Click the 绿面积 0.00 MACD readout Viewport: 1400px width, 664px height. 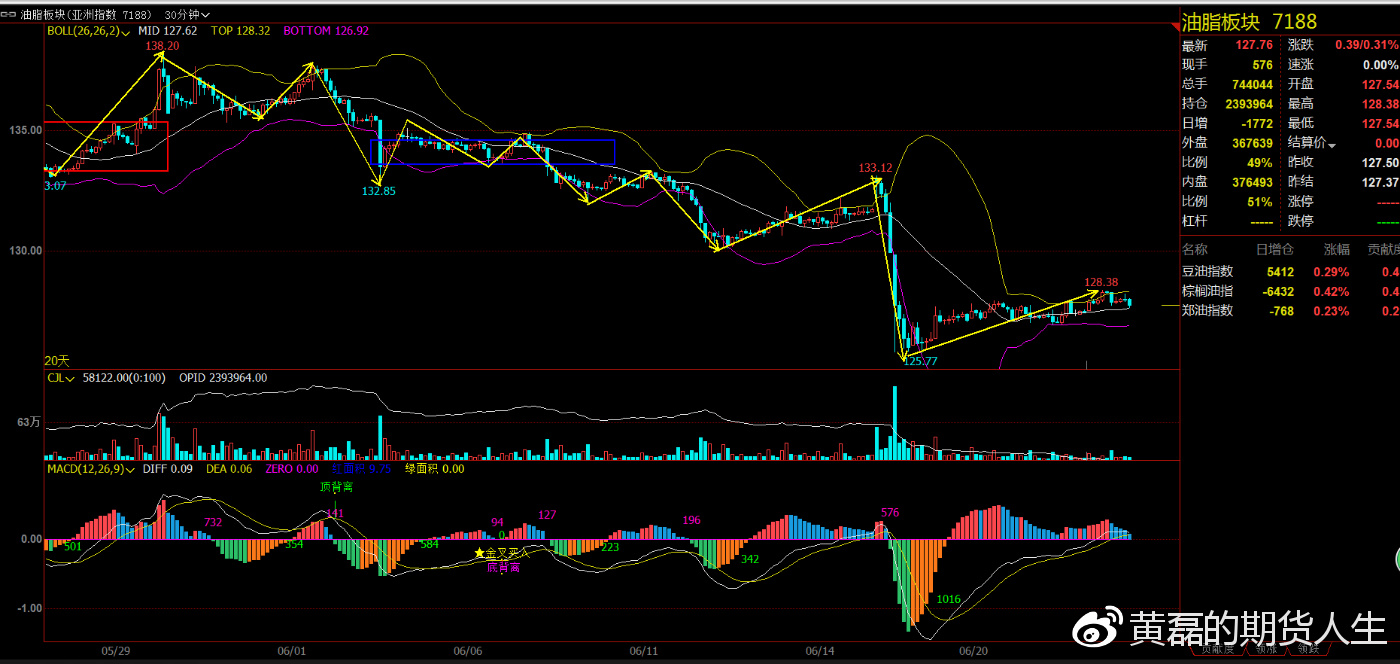coord(434,468)
